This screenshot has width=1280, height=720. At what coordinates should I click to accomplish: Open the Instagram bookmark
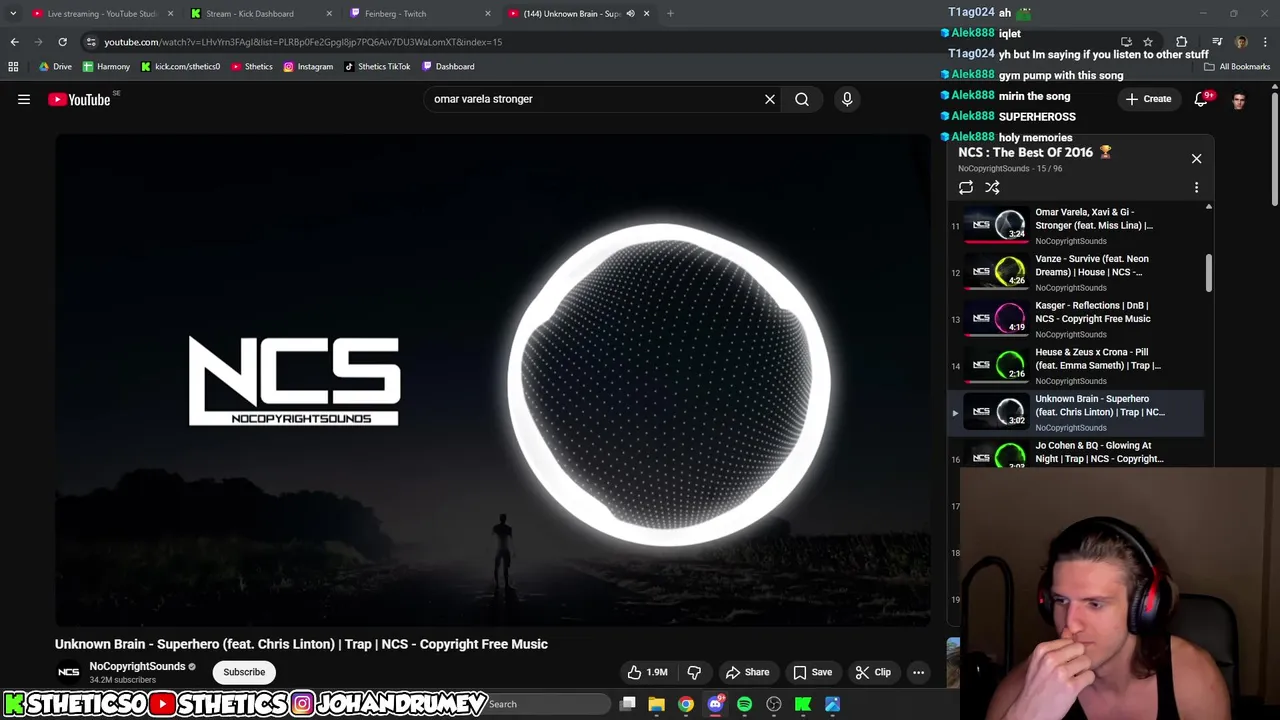tap(308, 66)
